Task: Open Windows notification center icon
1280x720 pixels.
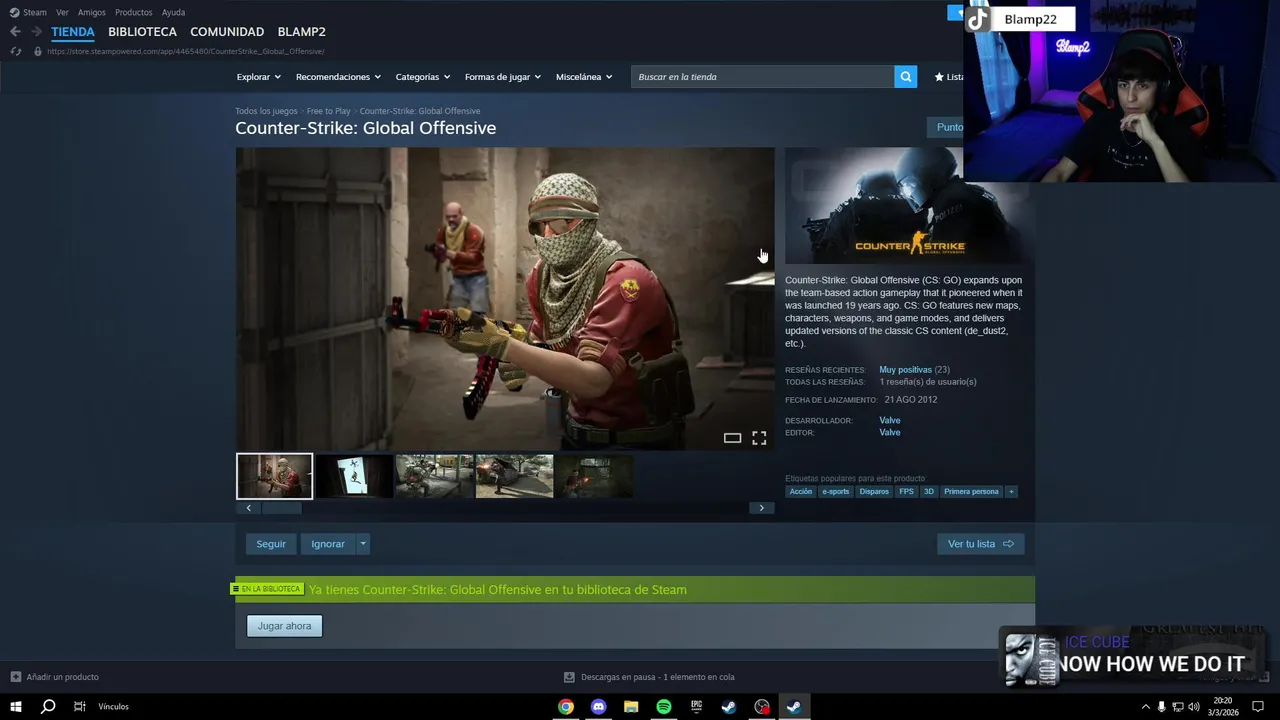Action: point(1258,707)
